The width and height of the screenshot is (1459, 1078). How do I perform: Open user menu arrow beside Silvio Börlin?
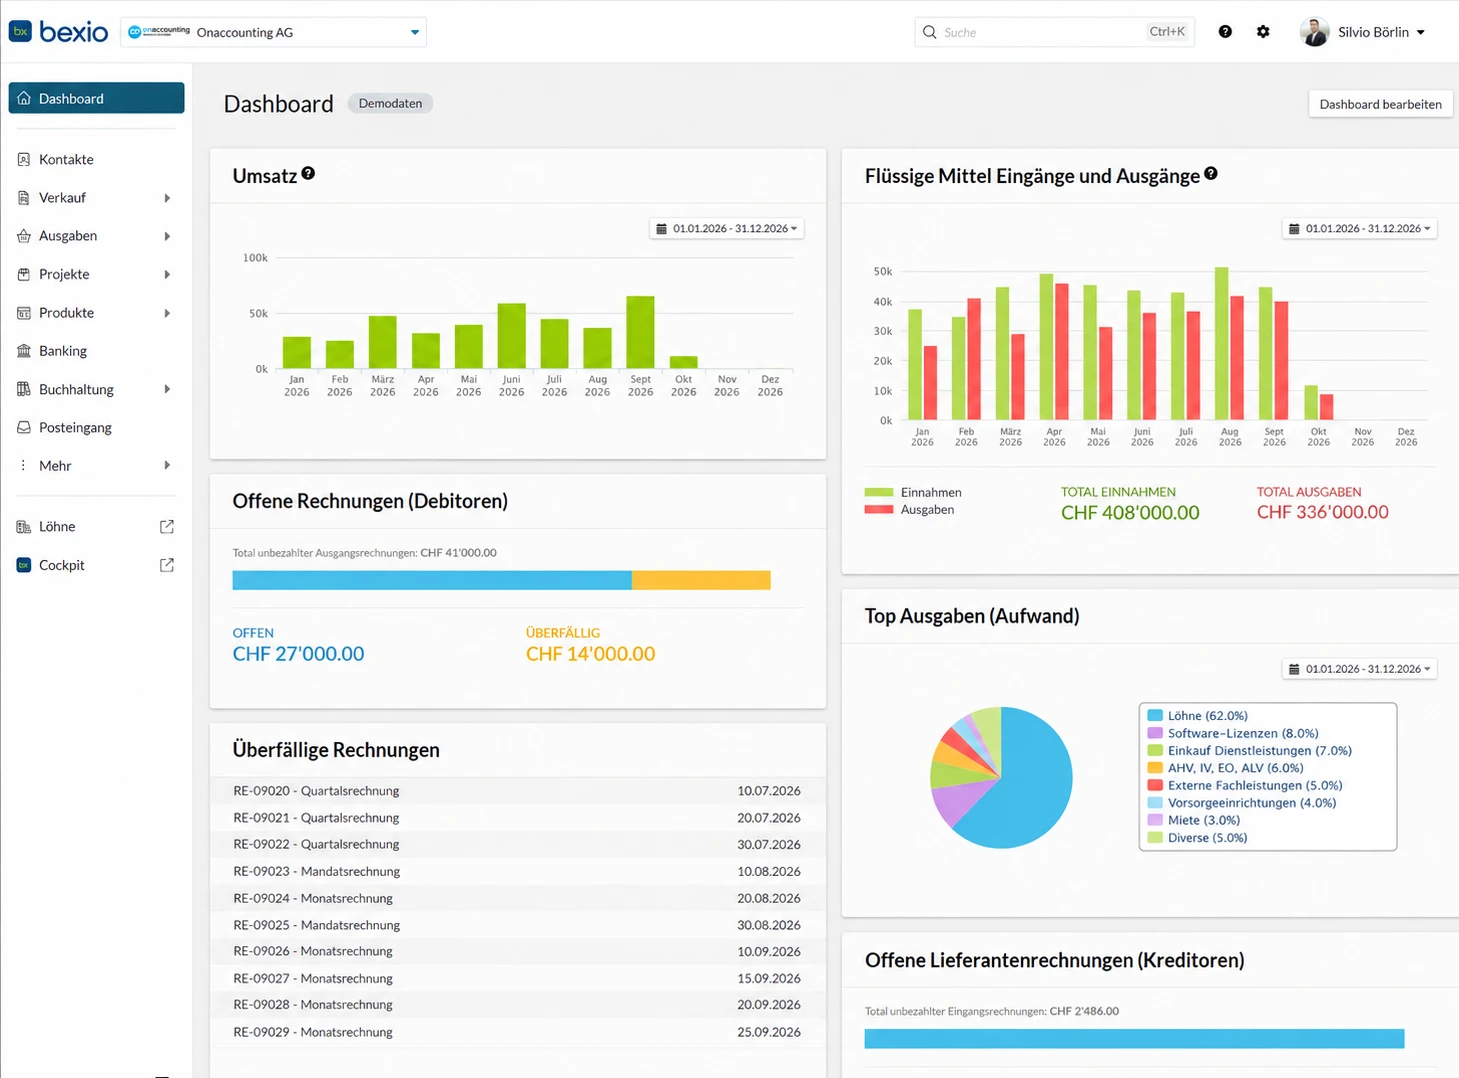(x=1420, y=32)
